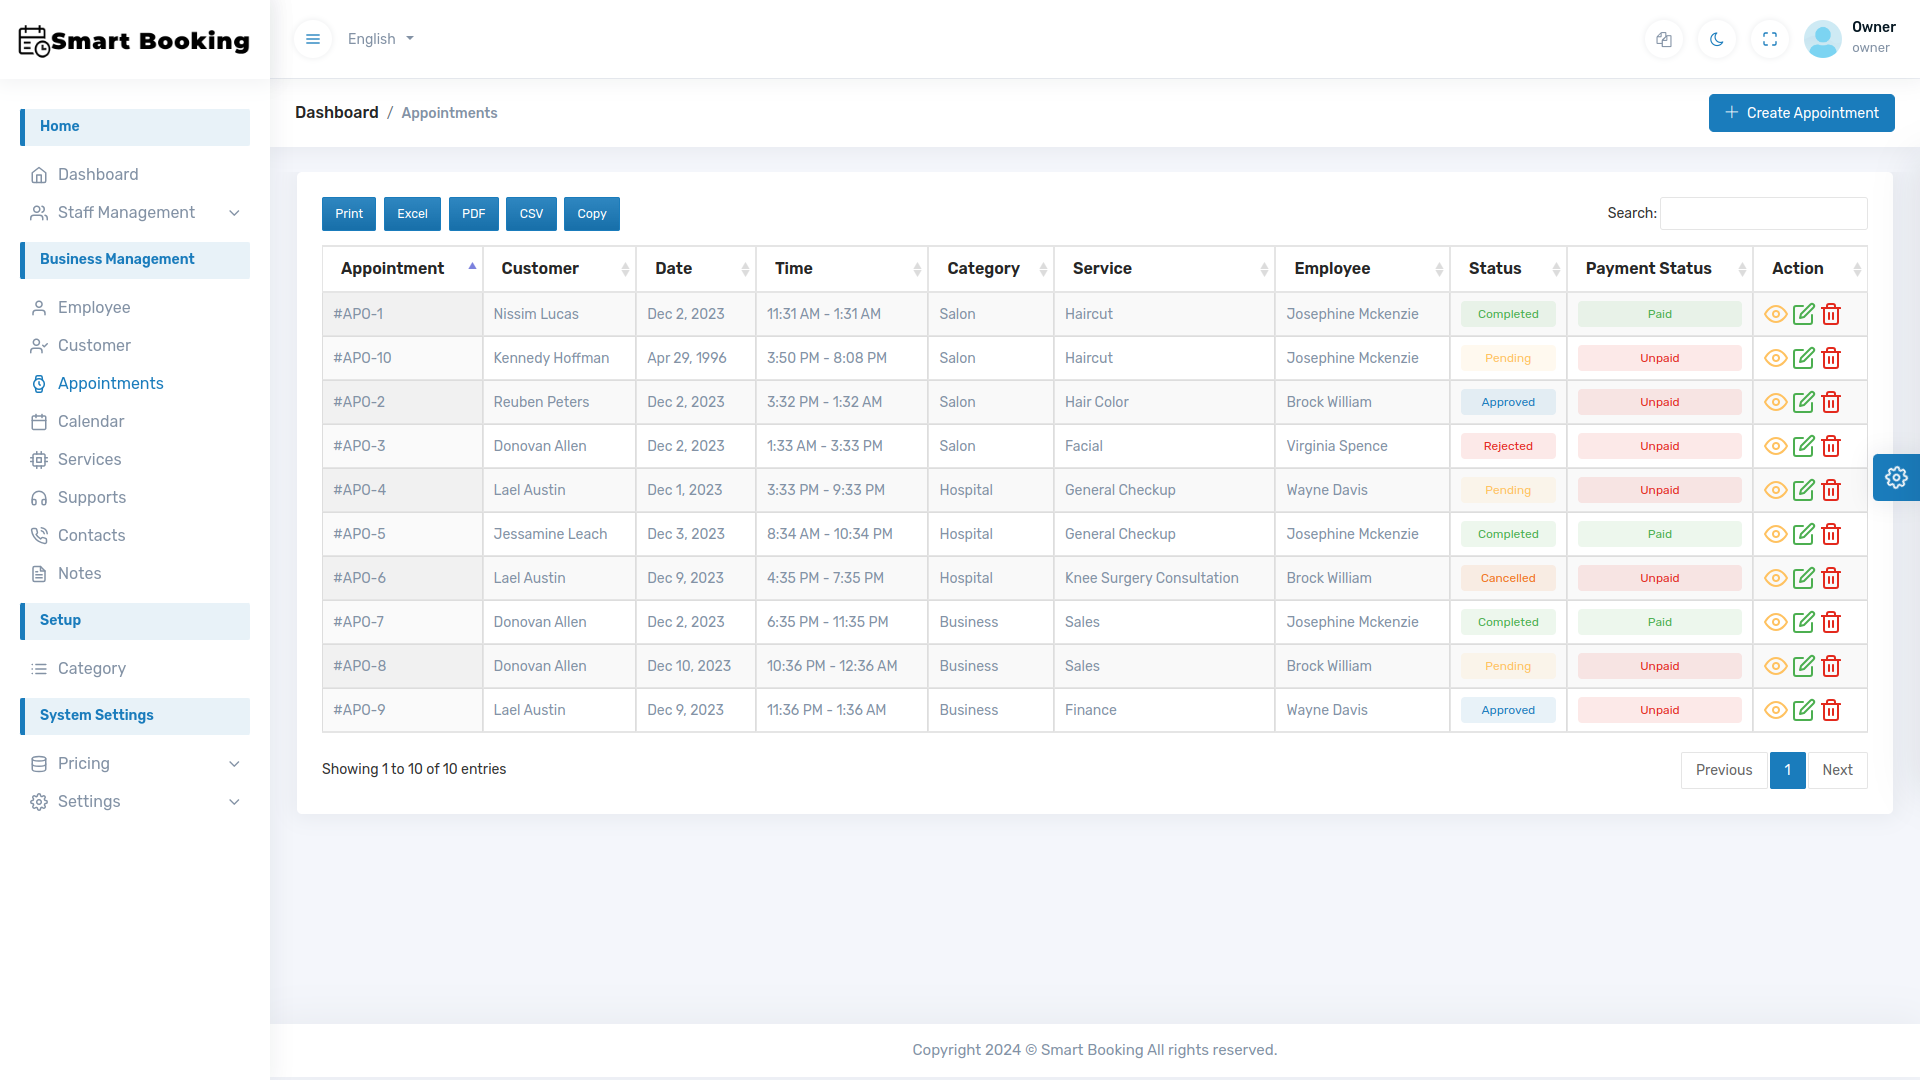Open the floating settings gear on the right edge
The width and height of the screenshot is (1920, 1080).
tap(1896, 477)
